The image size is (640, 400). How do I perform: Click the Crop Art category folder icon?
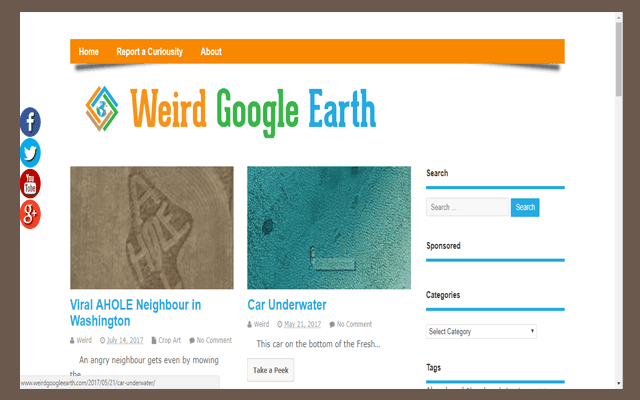pyautogui.click(x=155, y=340)
